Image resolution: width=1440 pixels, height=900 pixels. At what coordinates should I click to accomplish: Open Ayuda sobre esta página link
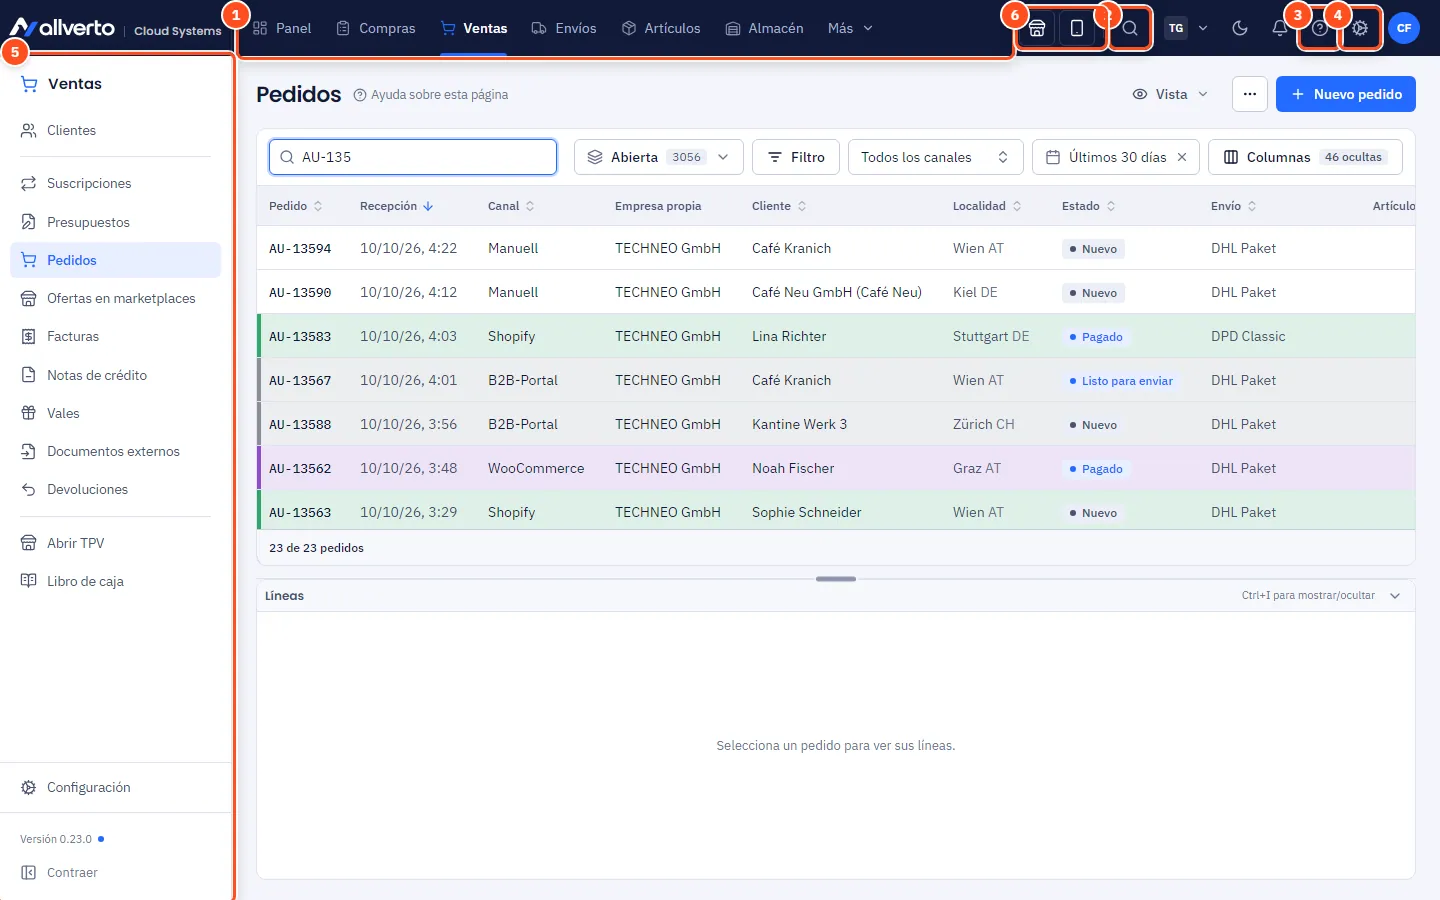point(431,95)
